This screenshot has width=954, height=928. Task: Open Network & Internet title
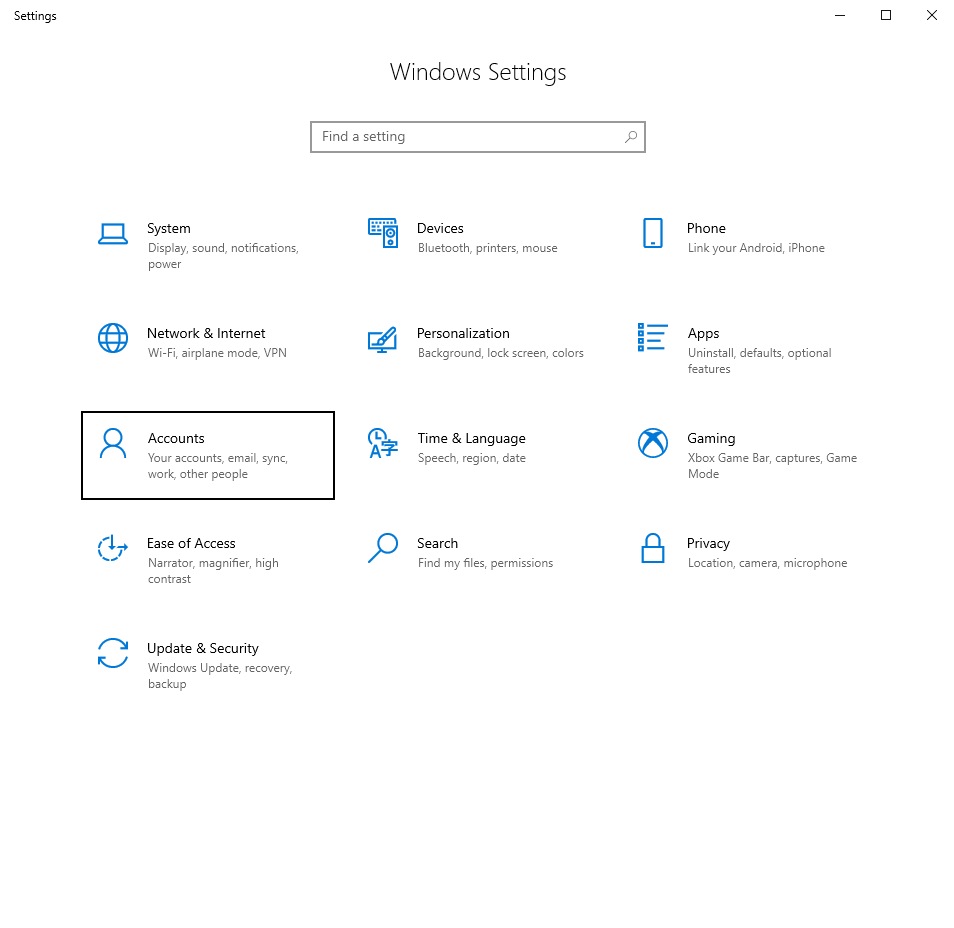tap(206, 333)
